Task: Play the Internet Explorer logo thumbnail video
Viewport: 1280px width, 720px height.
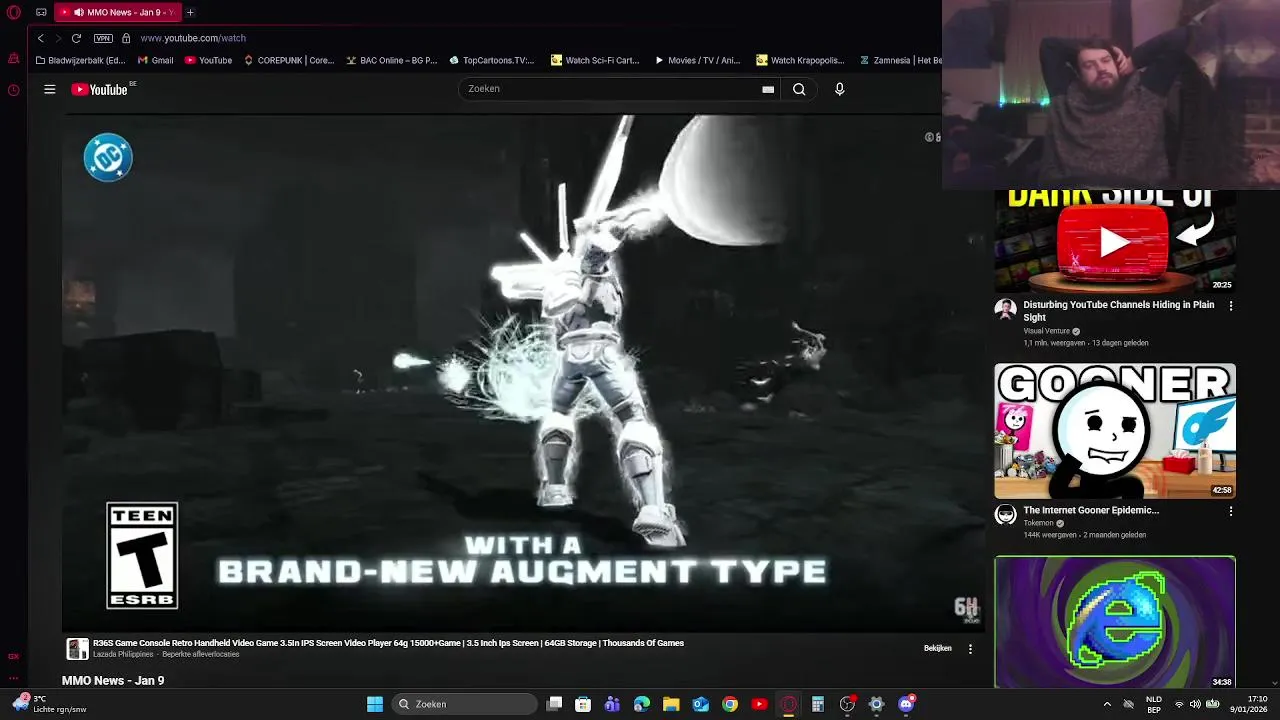Action: tap(1115, 622)
